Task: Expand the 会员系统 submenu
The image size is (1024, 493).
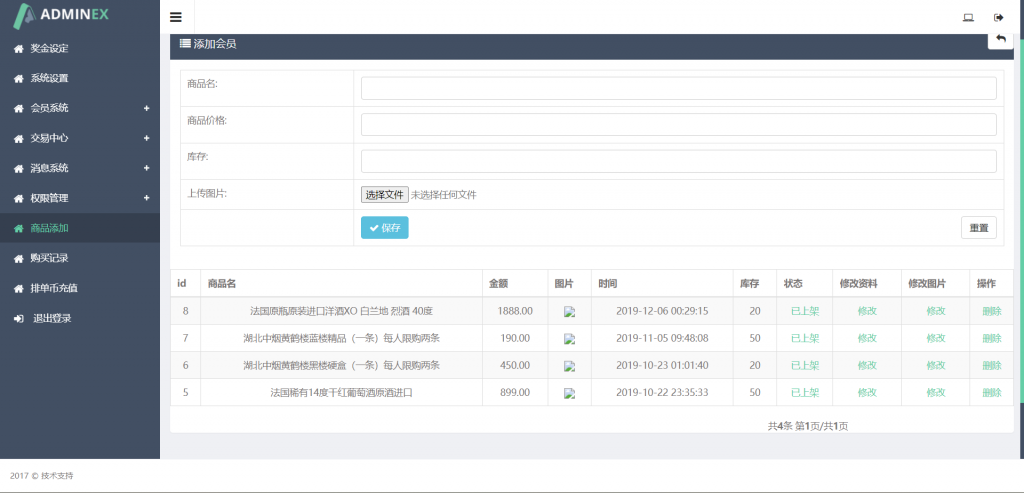Action: click(146, 108)
